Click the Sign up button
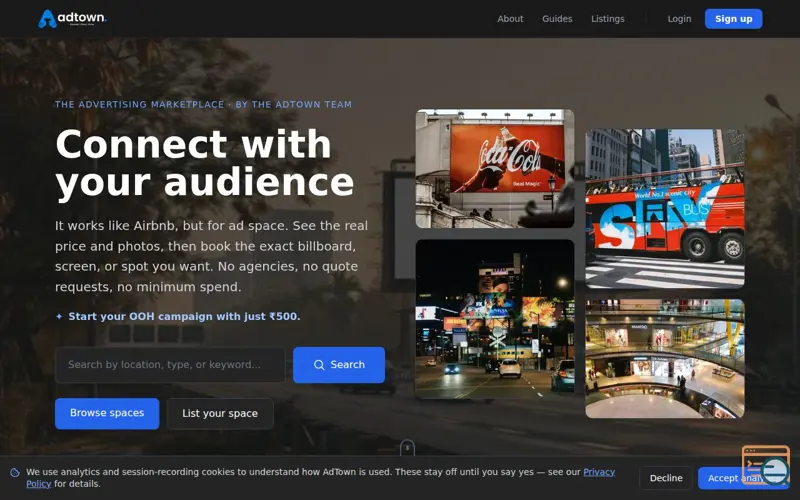 [x=734, y=19]
